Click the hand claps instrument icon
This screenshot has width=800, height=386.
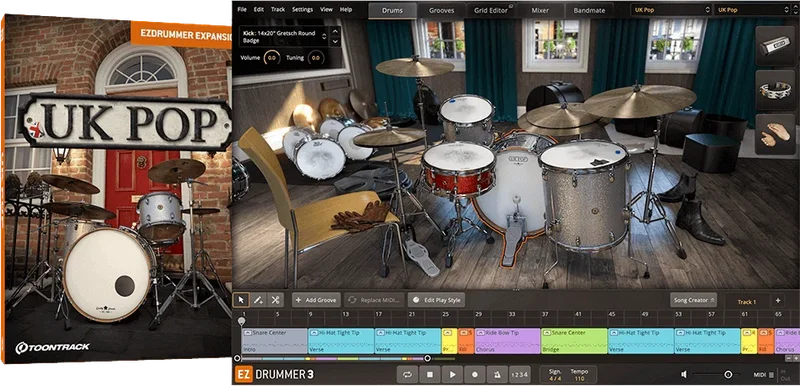(775, 134)
